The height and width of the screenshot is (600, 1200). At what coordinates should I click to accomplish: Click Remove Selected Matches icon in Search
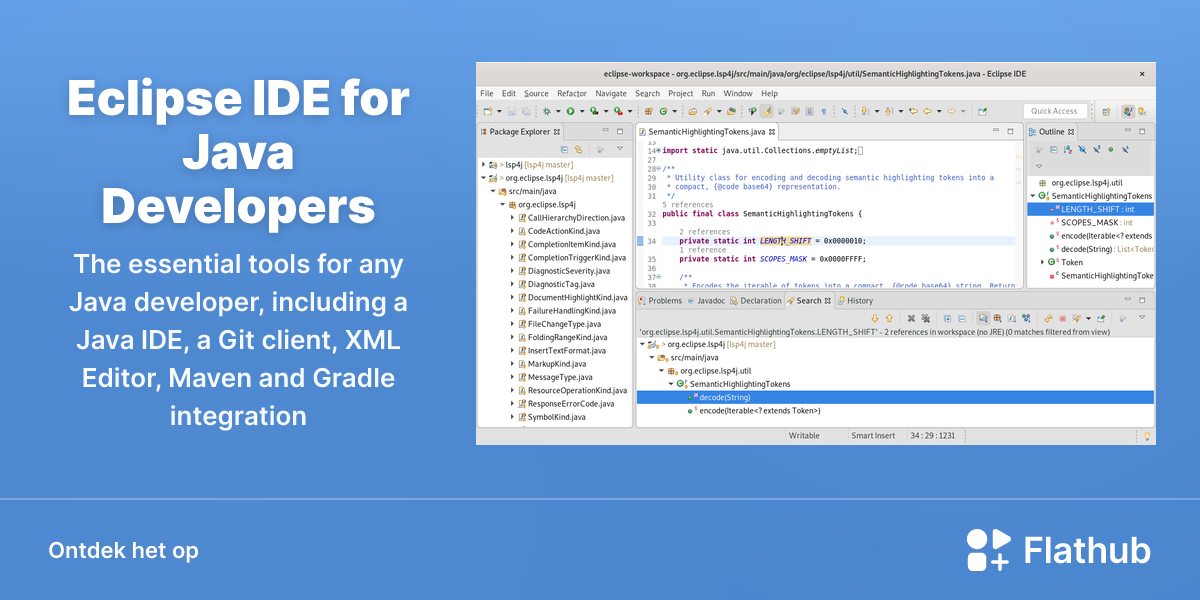[x=911, y=318]
